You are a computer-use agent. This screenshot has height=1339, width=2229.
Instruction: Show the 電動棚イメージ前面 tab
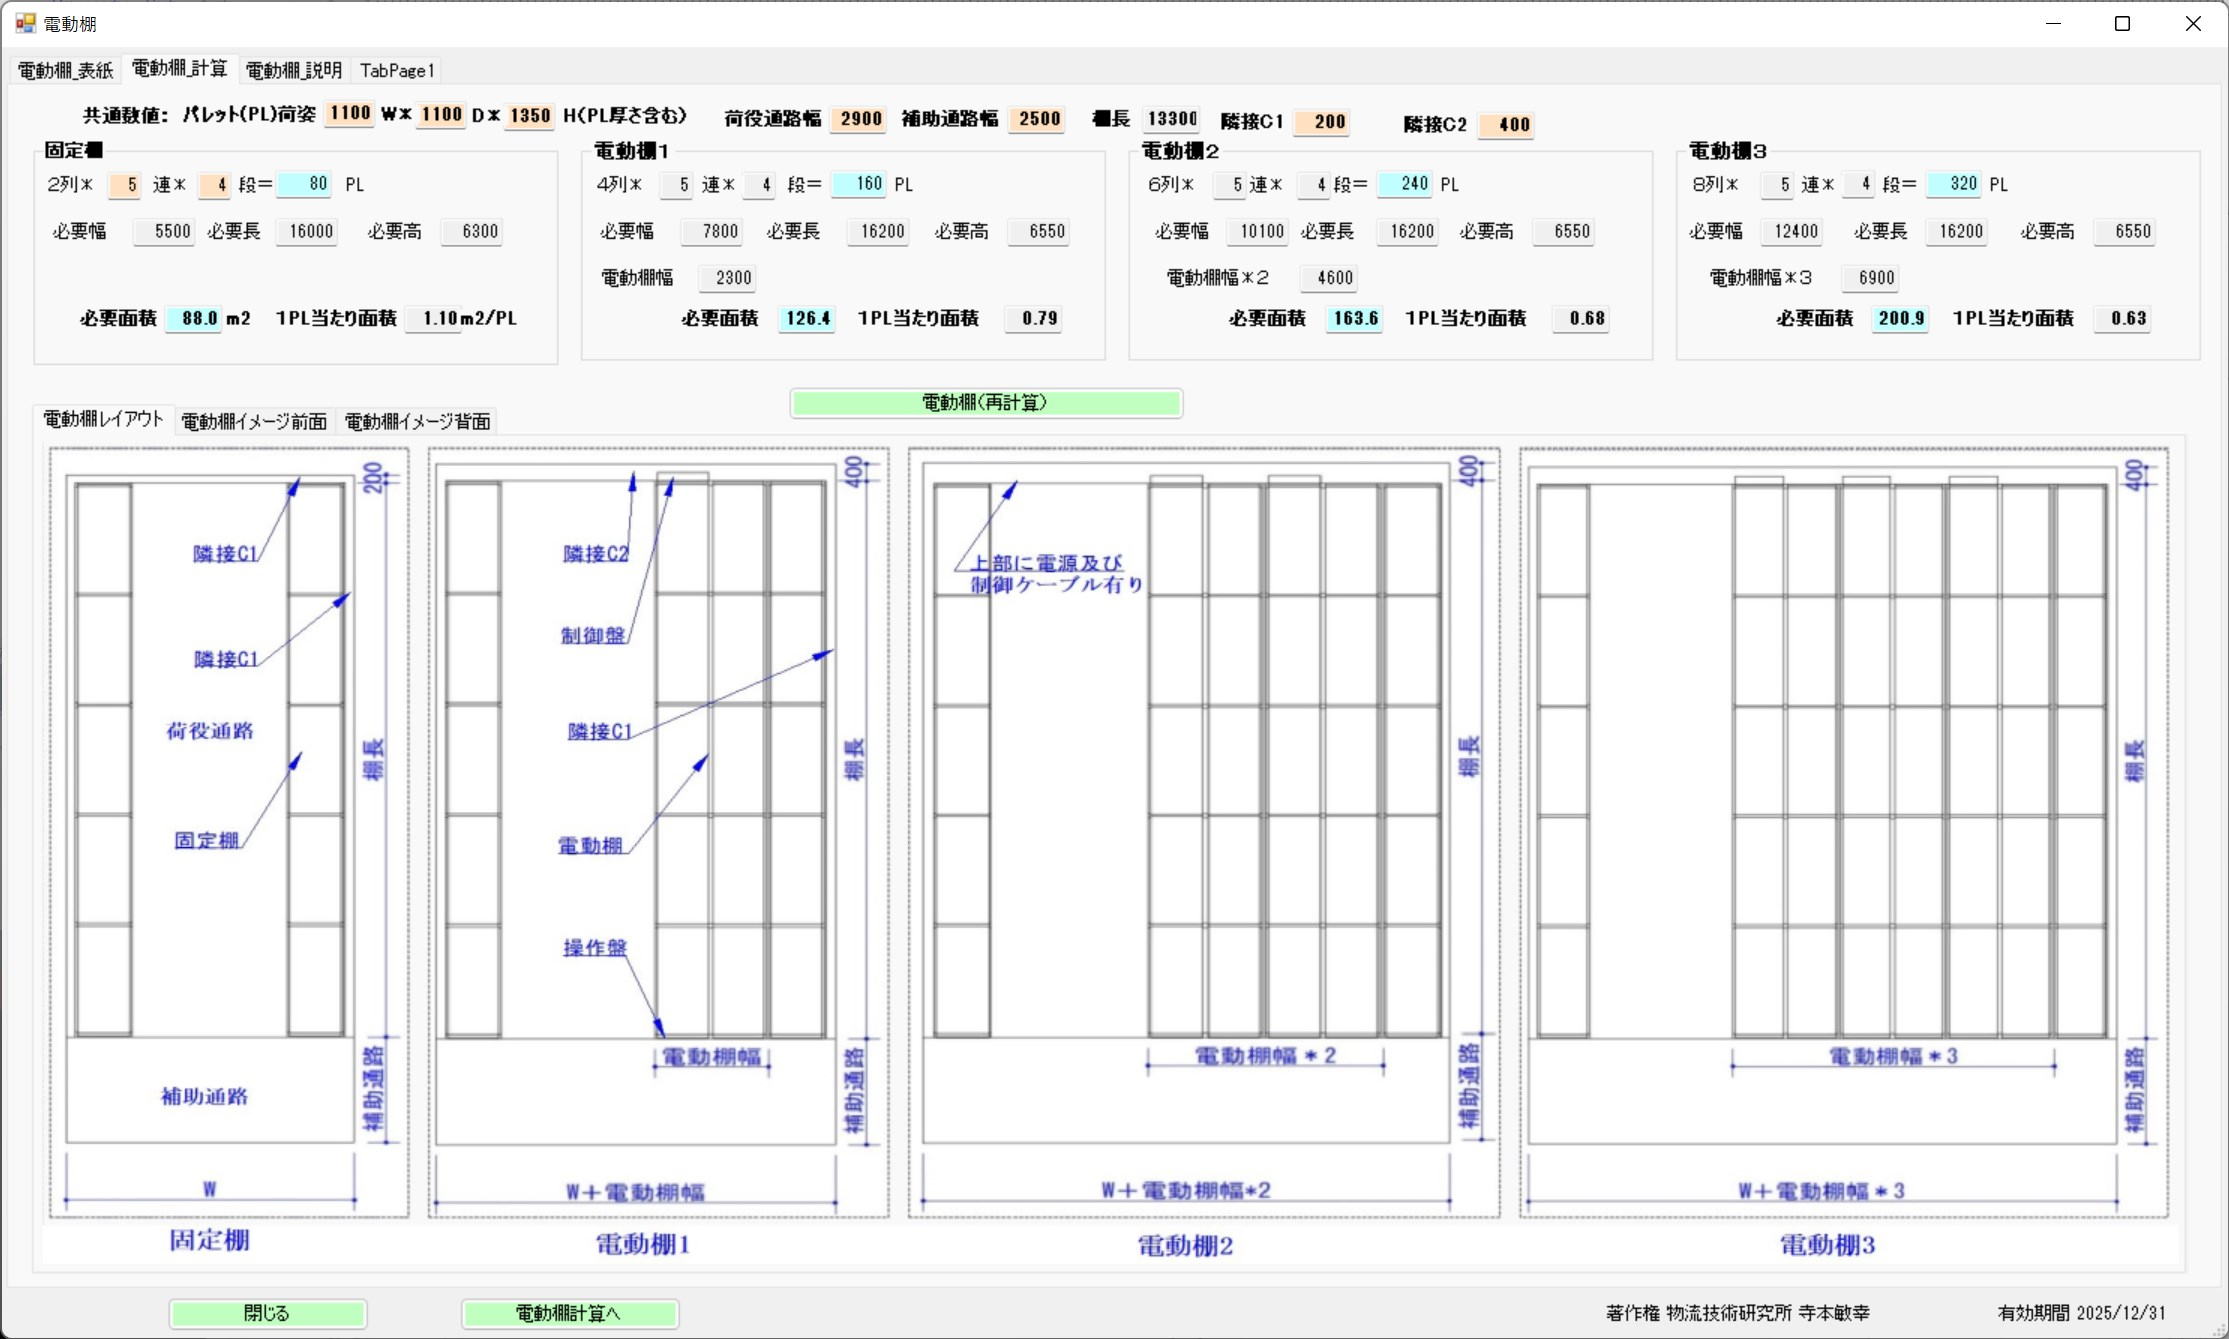(254, 421)
